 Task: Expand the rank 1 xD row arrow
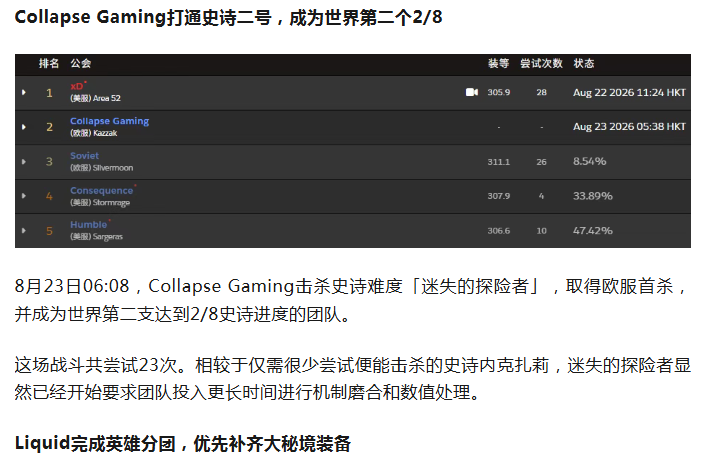tap(24, 92)
